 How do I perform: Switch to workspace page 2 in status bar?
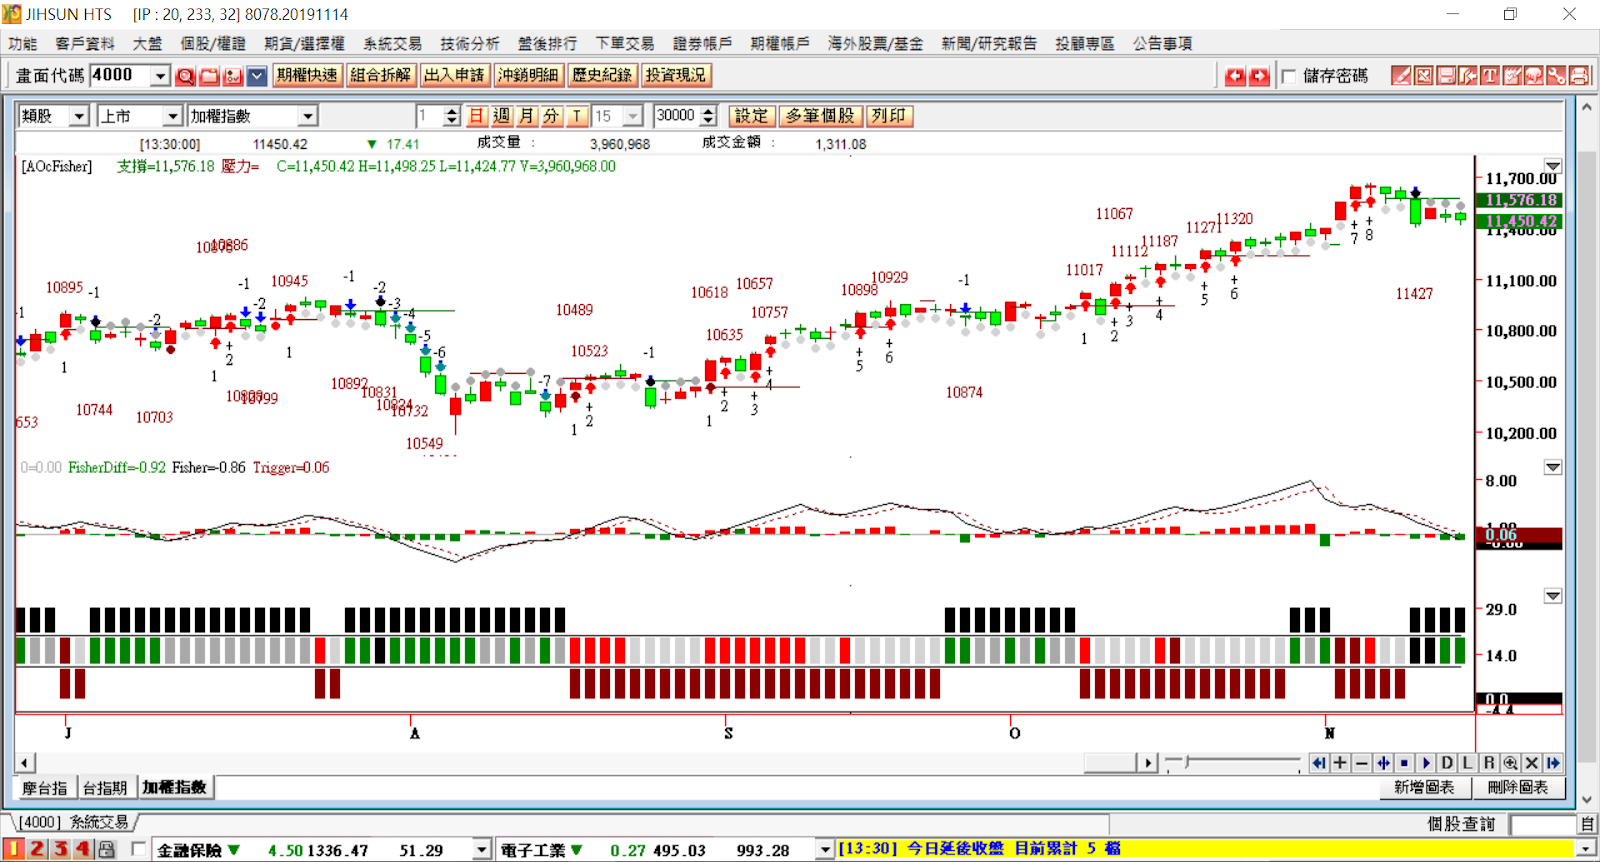point(36,849)
